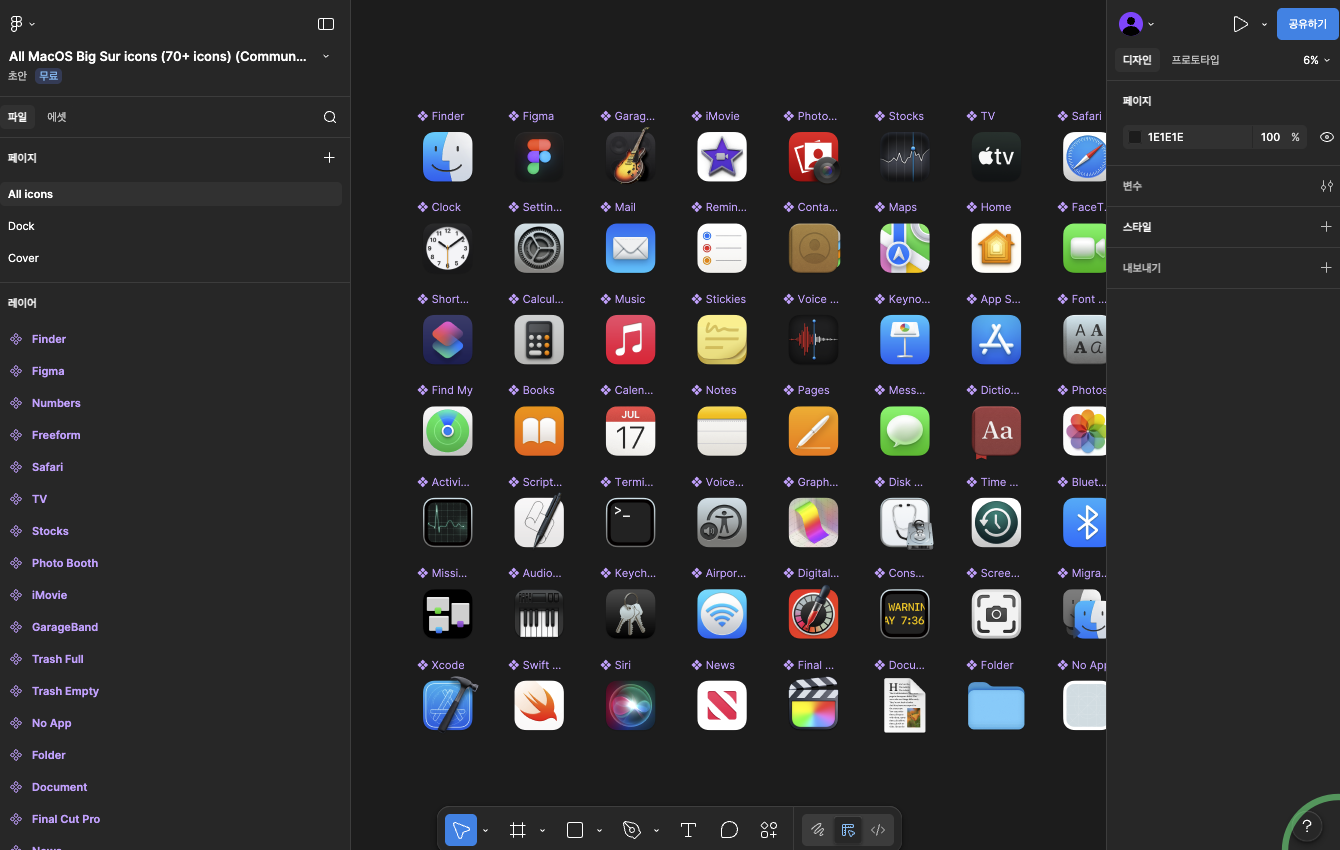Select the Text tool
Viewport: 1340px width, 850px height.
[x=688, y=830]
